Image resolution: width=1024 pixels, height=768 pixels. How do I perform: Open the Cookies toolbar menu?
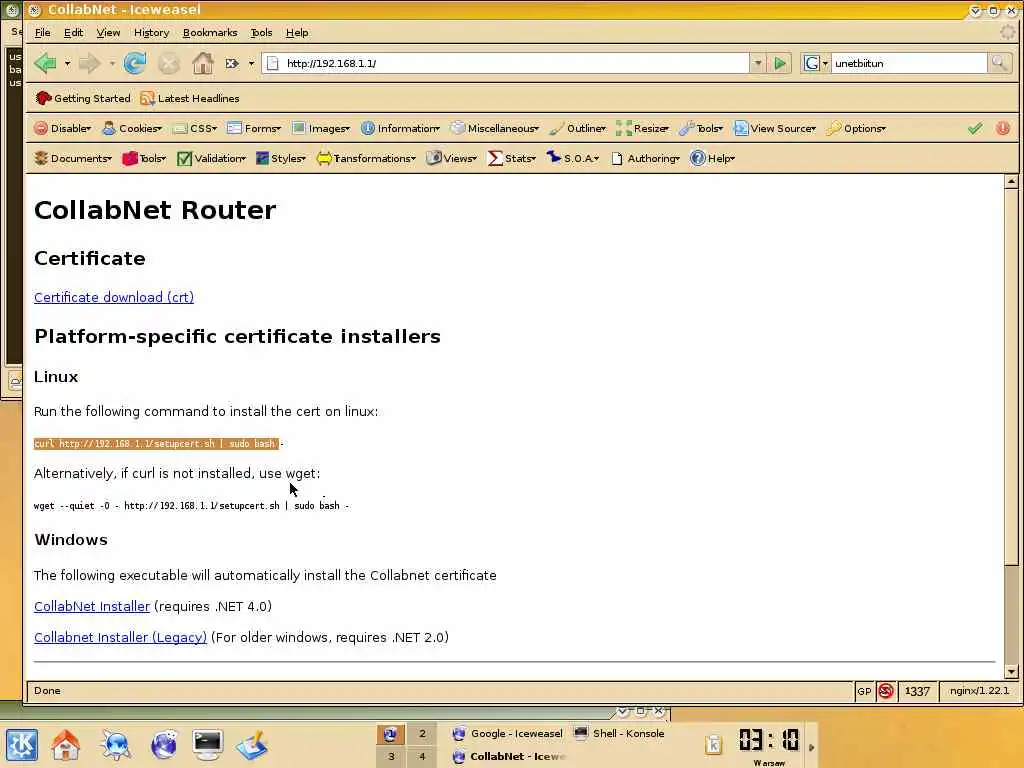132,129
